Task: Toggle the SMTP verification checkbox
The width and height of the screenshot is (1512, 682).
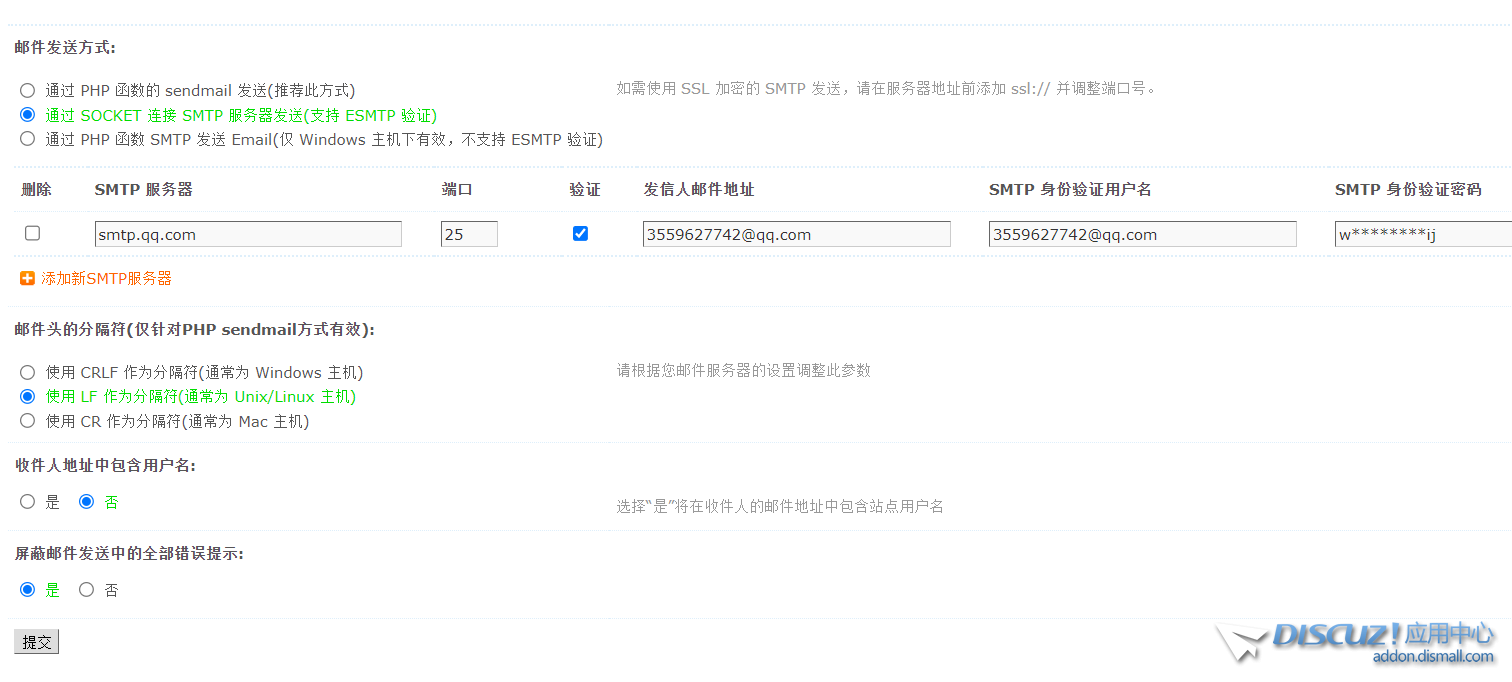Action: (x=580, y=233)
